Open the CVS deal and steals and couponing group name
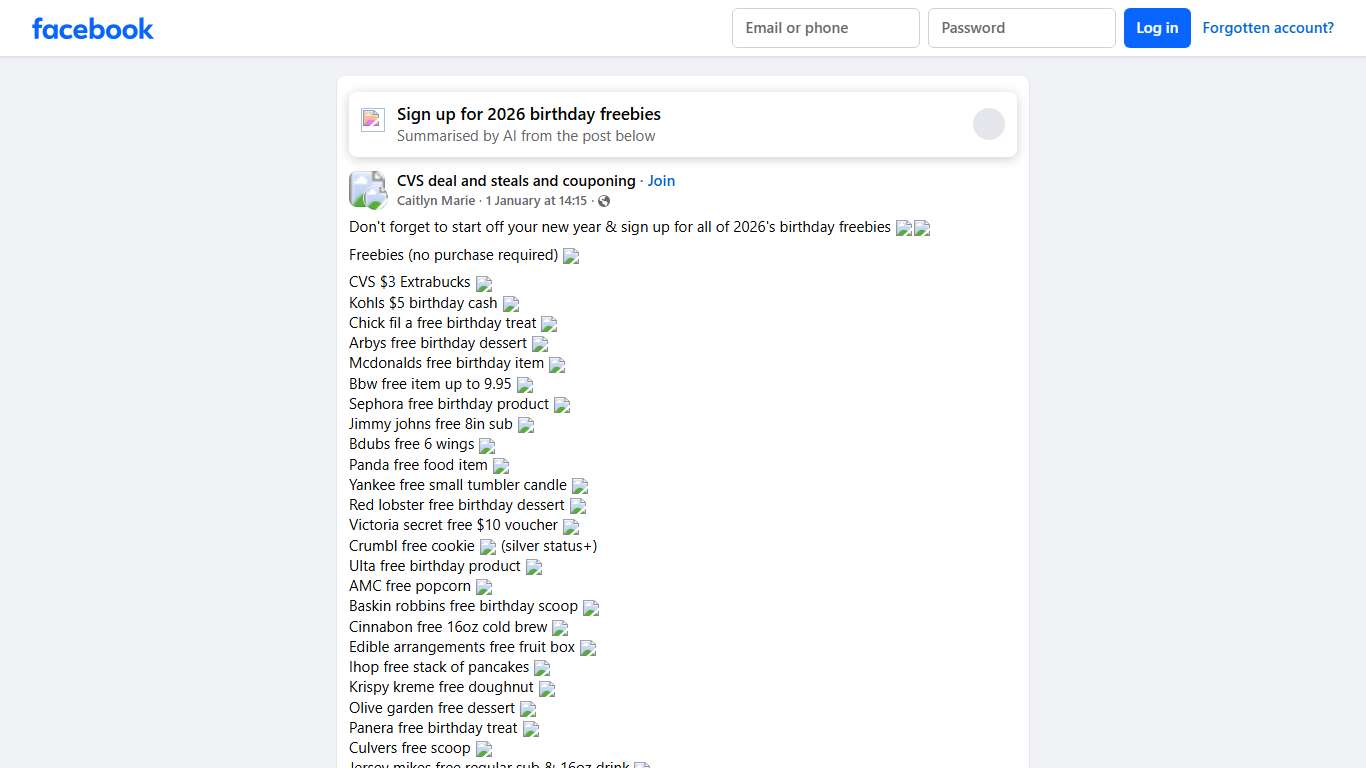 (516, 181)
